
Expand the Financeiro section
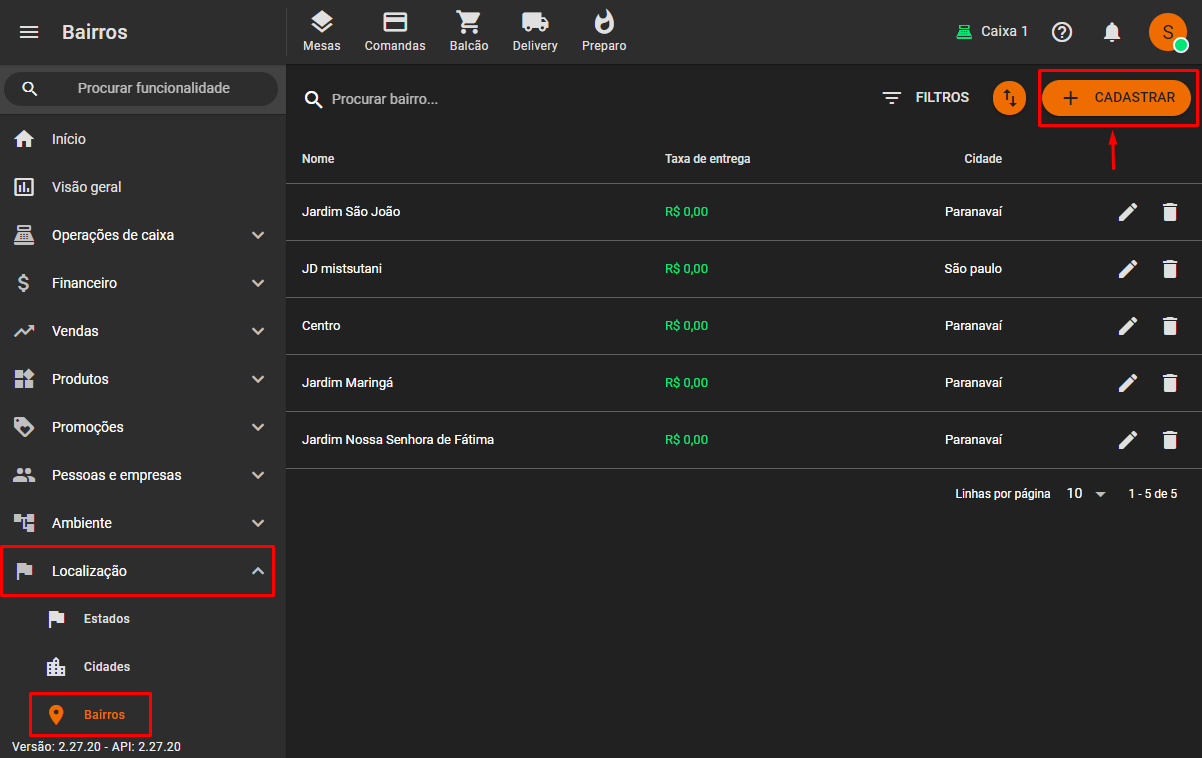coord(137,283)
